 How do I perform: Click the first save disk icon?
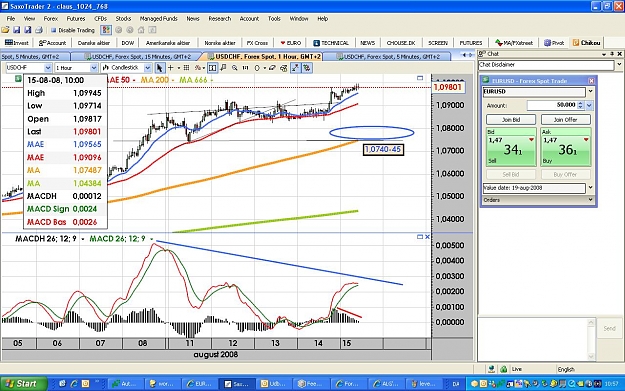coord(17,30)
